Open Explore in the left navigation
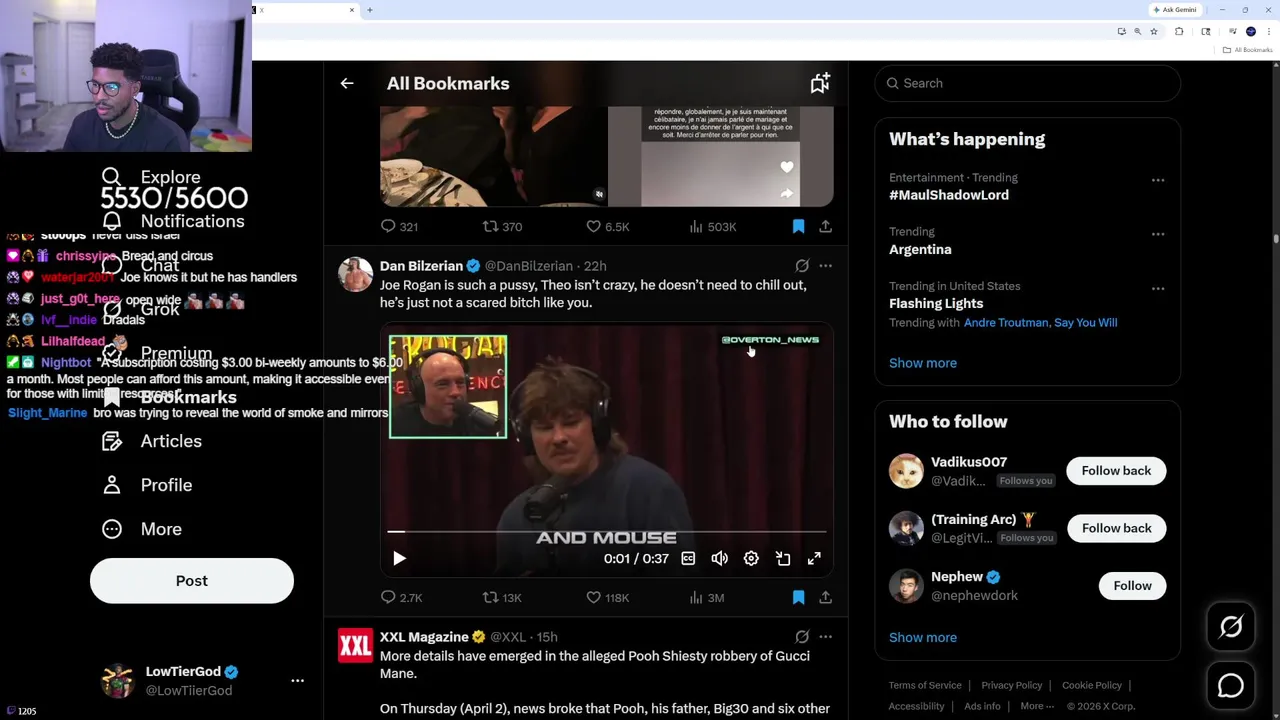Image resolution: width=1280 pixels, height=720 pixels. click(152, 177)
